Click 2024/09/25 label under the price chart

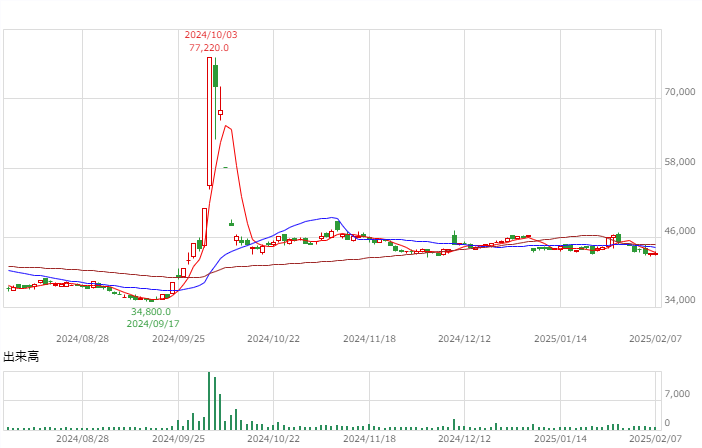click(x=178, y=339)
